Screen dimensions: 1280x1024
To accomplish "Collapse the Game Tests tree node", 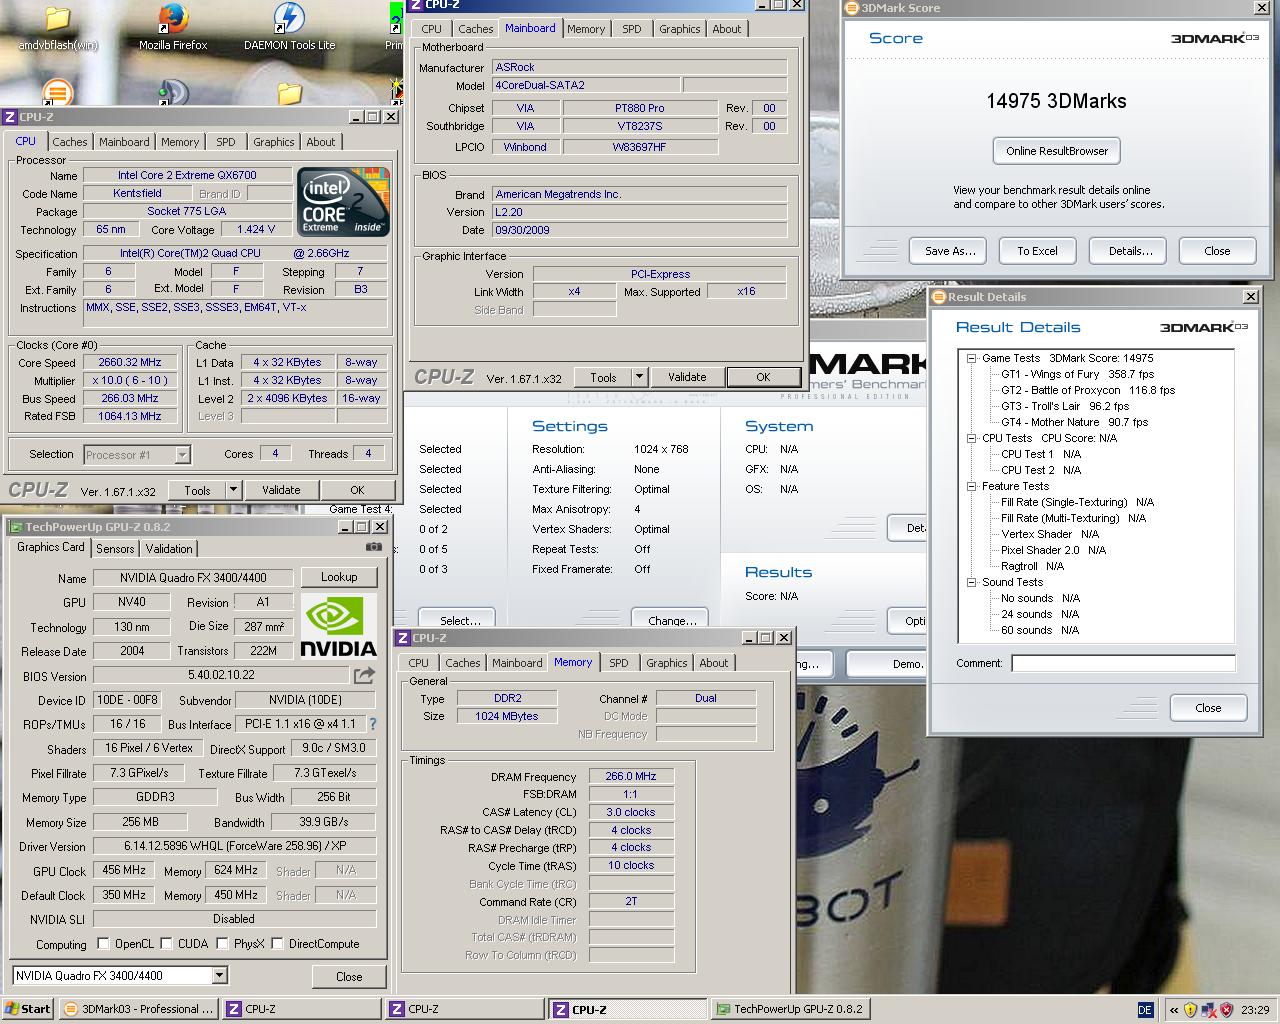I will click(971, 358).
